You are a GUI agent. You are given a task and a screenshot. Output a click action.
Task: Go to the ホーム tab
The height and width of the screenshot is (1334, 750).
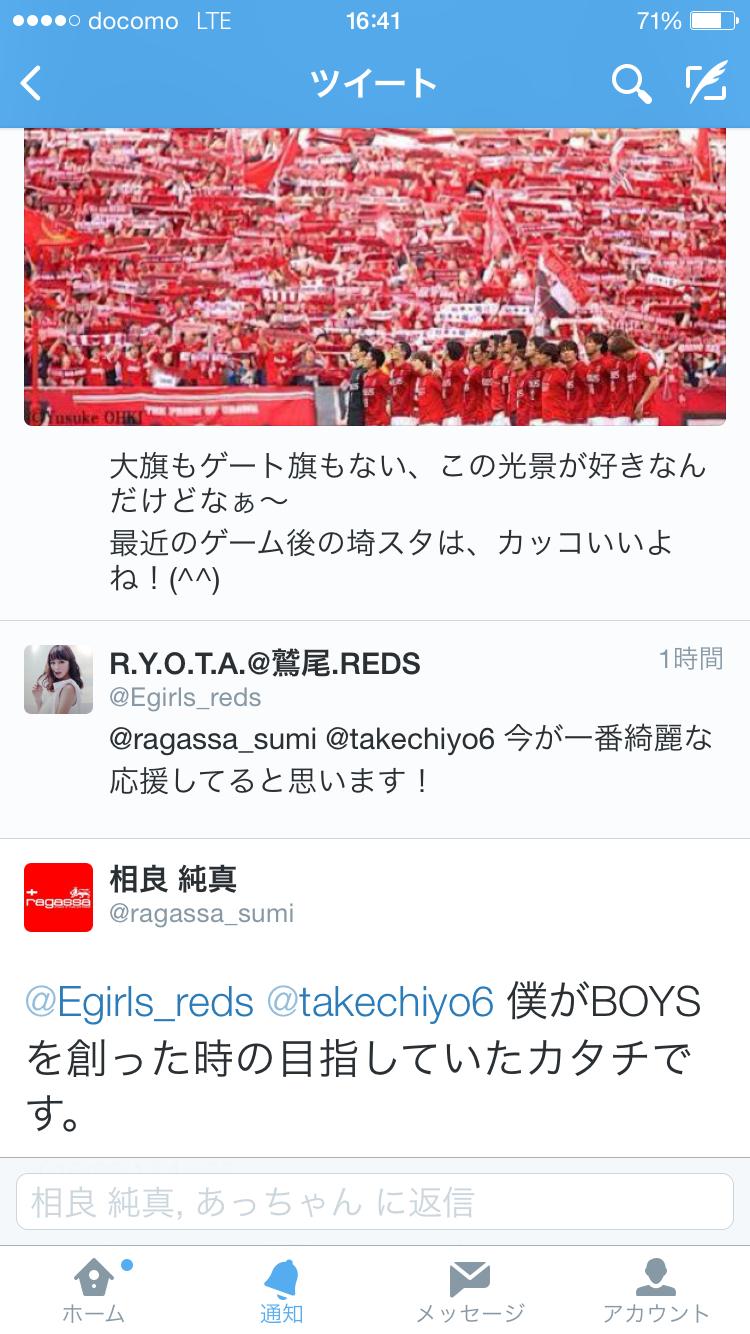[x=94, y=1291]
